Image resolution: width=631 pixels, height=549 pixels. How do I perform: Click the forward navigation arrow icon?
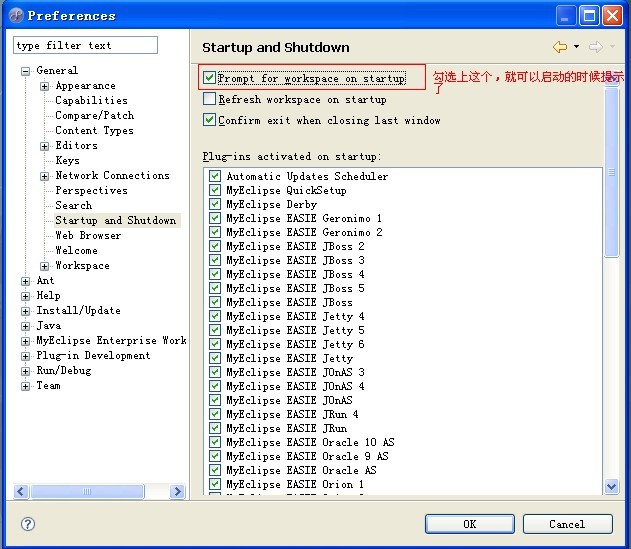[x=596, y=47]
